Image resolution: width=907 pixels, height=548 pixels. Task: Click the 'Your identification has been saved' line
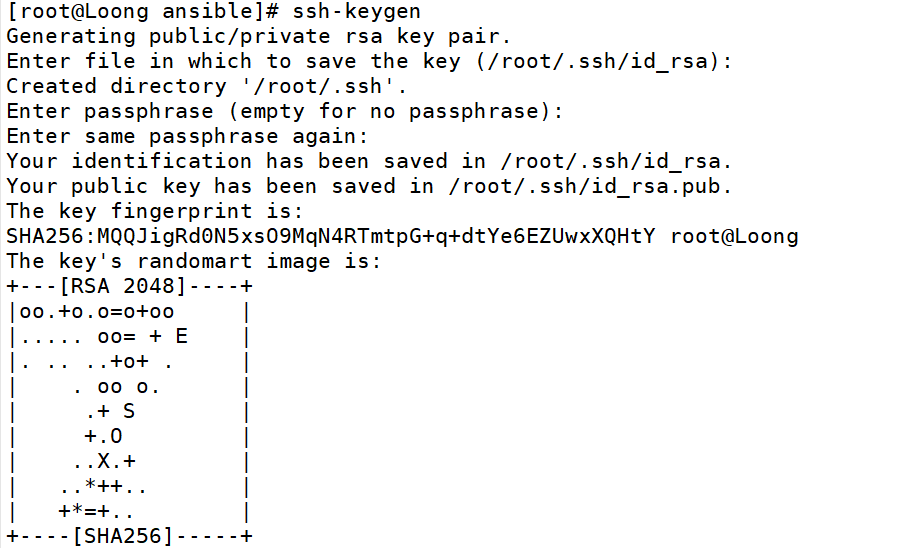(370, 161)
